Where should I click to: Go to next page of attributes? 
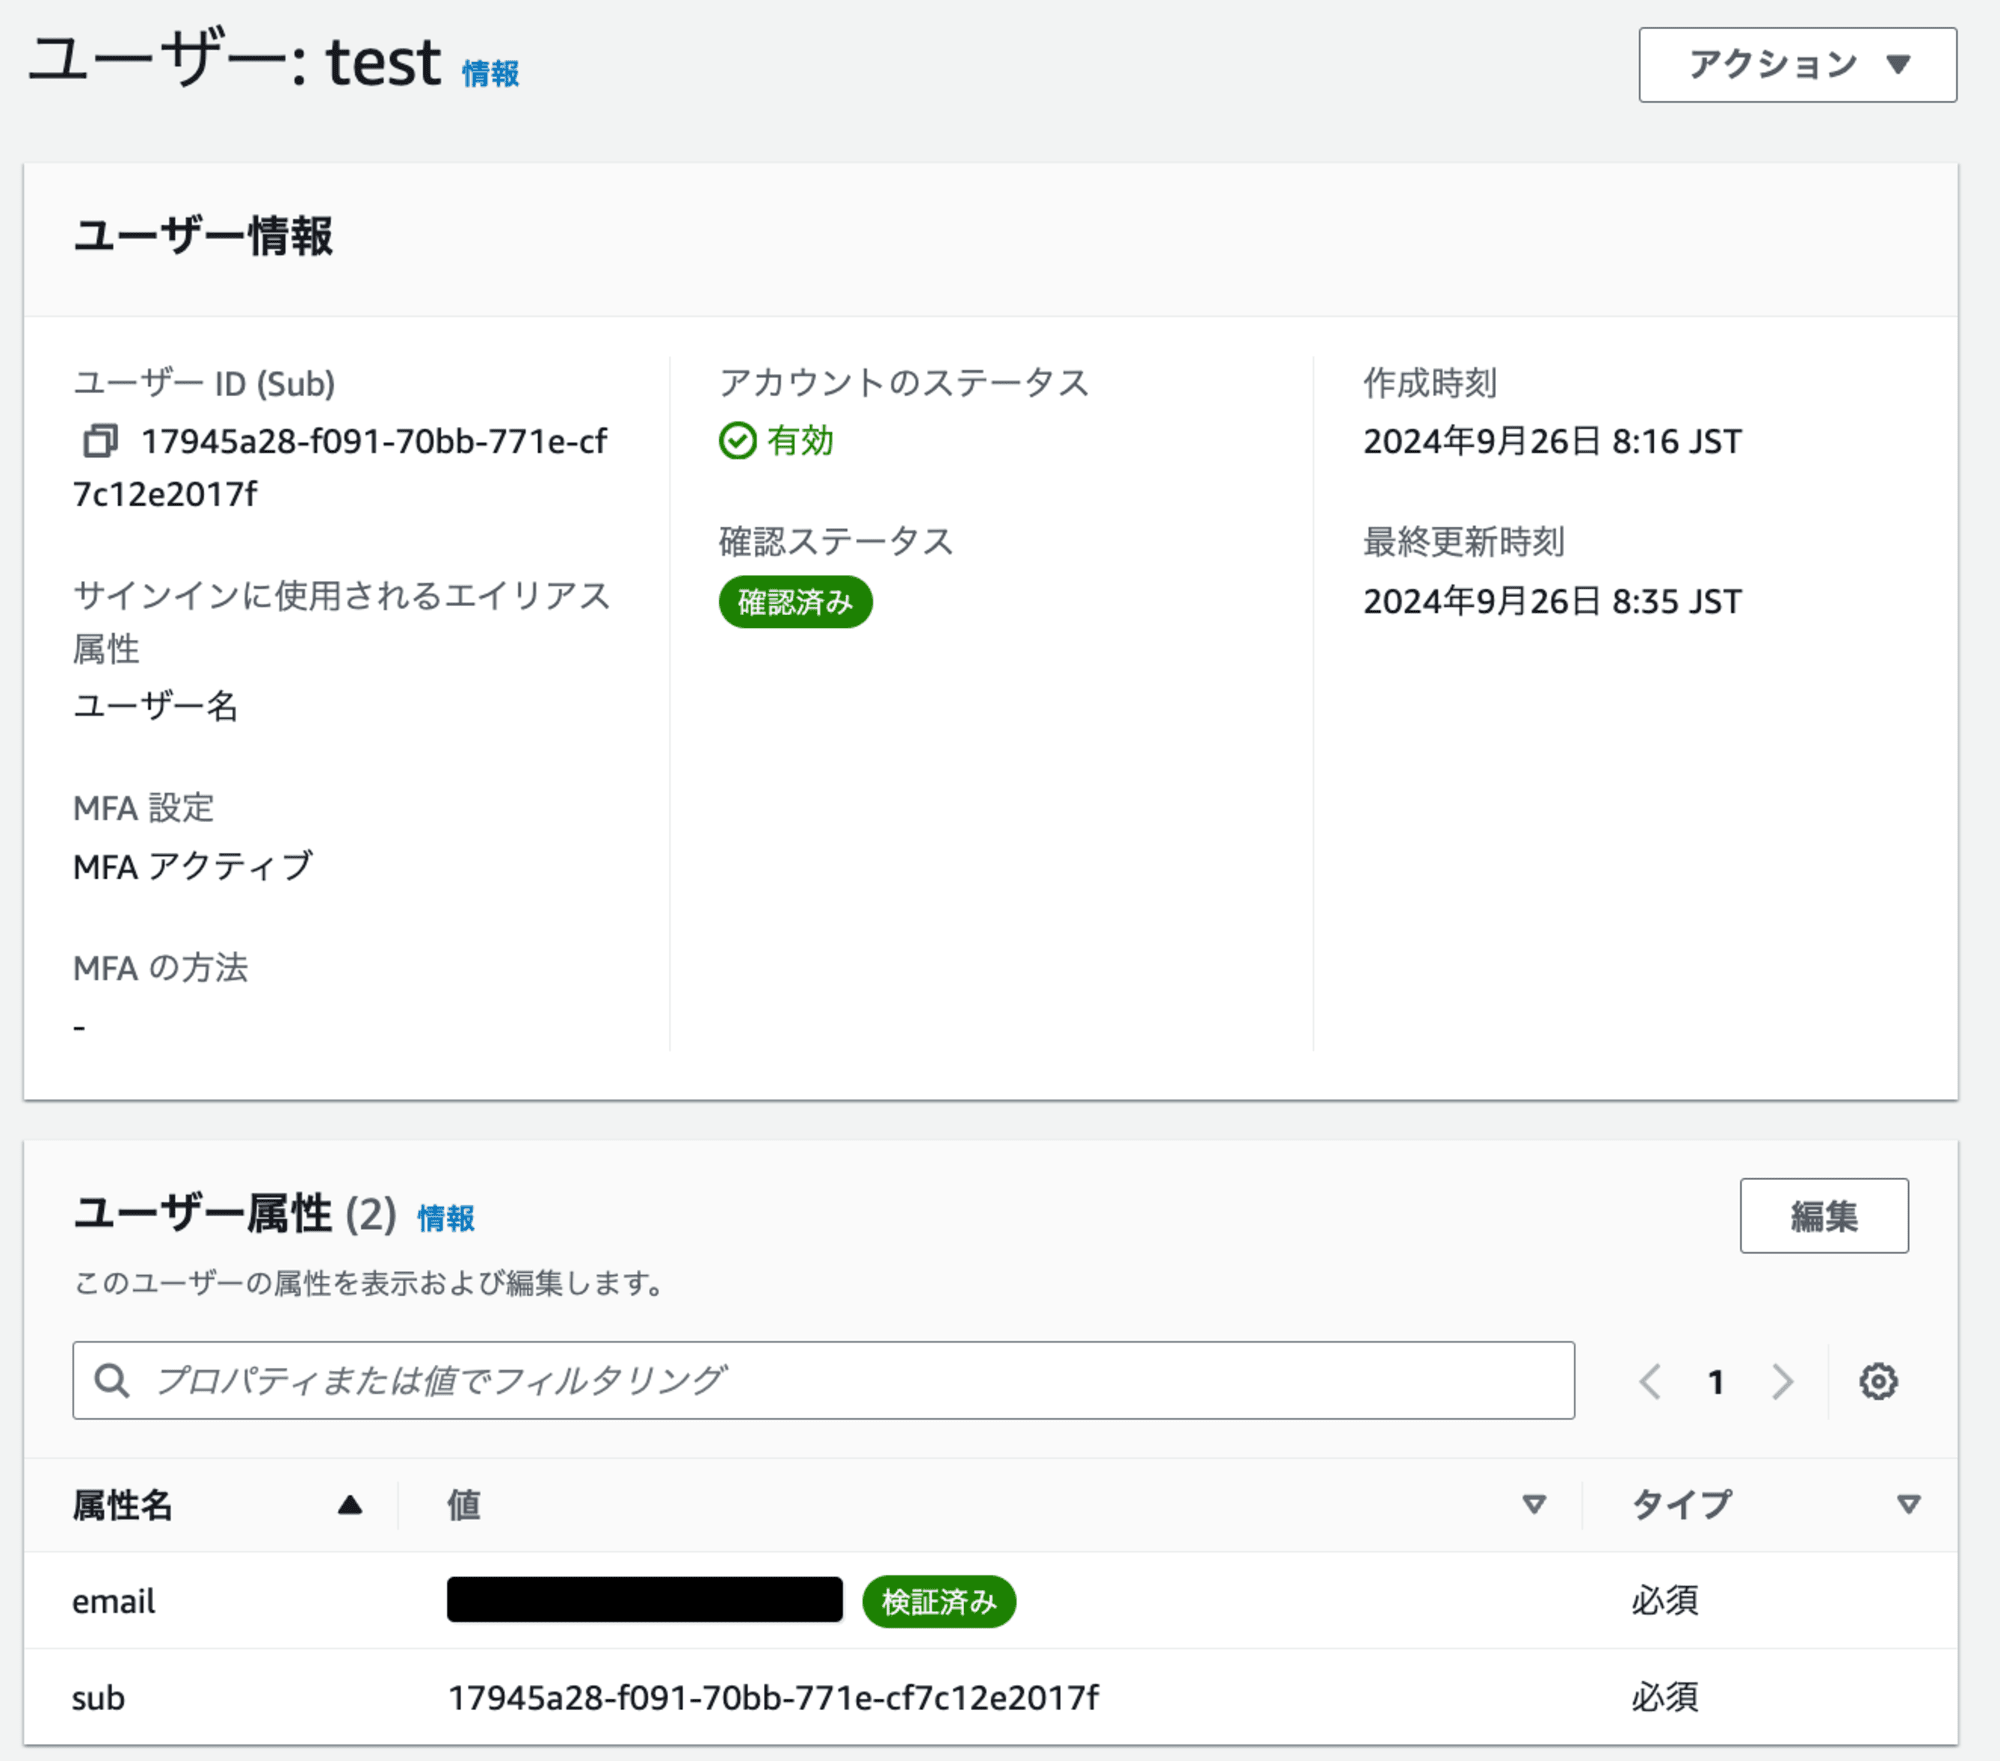point(1782,1381)
